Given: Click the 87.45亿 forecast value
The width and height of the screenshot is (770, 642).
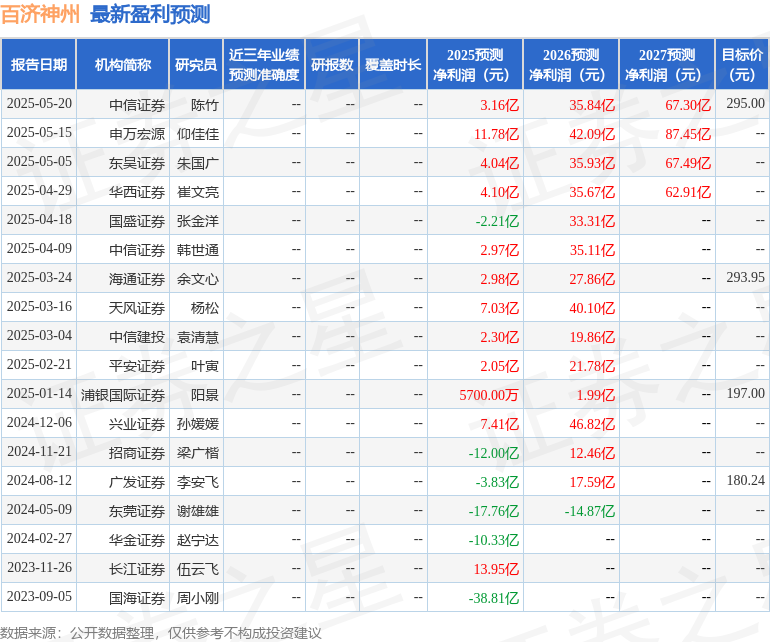Looking at the screenshot, I should tap(688, 134).
